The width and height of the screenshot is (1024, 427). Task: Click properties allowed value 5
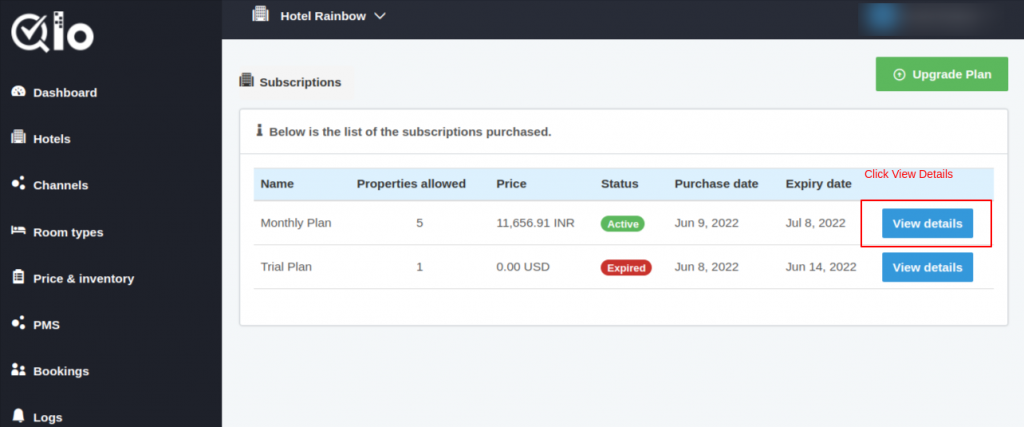[x=420, y=223]
